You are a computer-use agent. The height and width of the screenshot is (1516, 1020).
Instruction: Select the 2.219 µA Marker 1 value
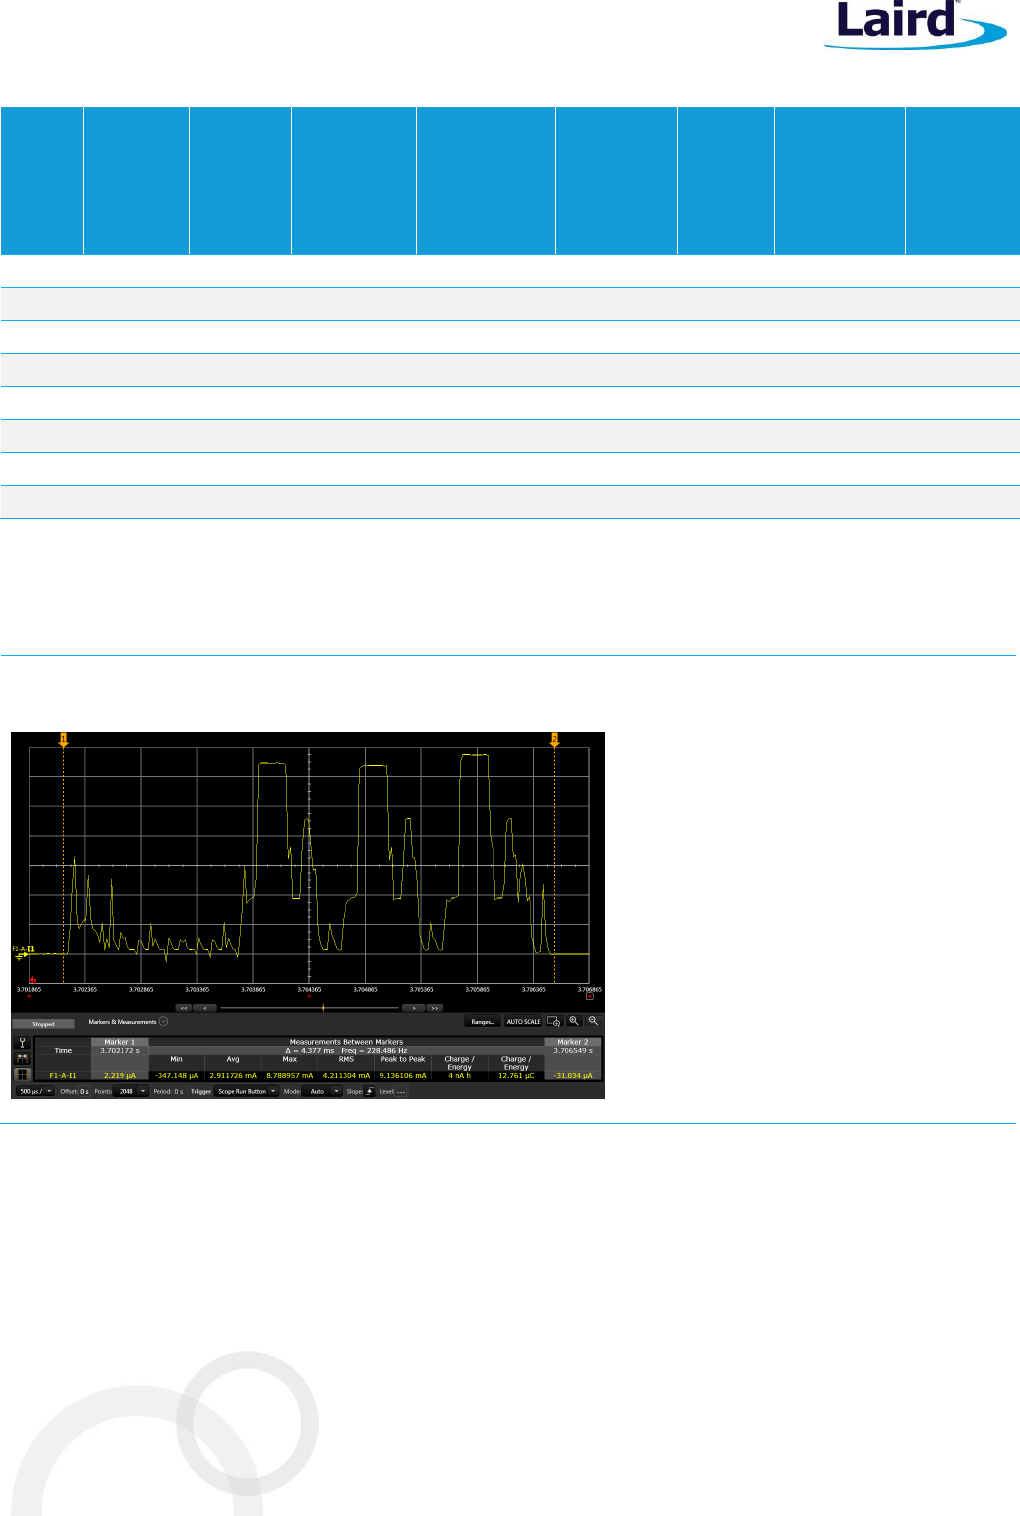pyautogui.click(x=119, y=1075)
